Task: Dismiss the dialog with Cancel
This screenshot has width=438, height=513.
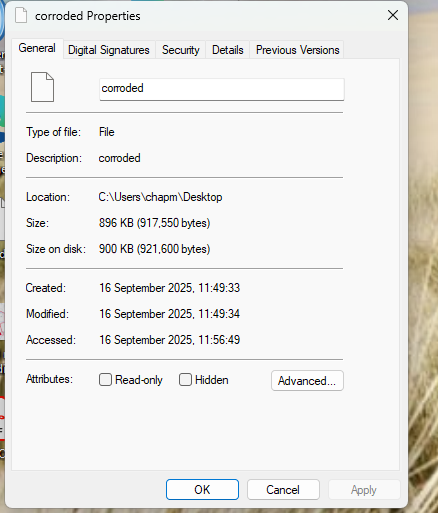Action: pyautogui.click(x=283, y=490)
